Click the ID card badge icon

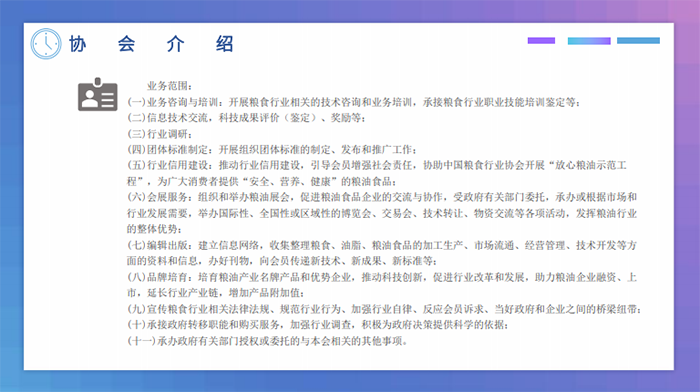point(98,94)
